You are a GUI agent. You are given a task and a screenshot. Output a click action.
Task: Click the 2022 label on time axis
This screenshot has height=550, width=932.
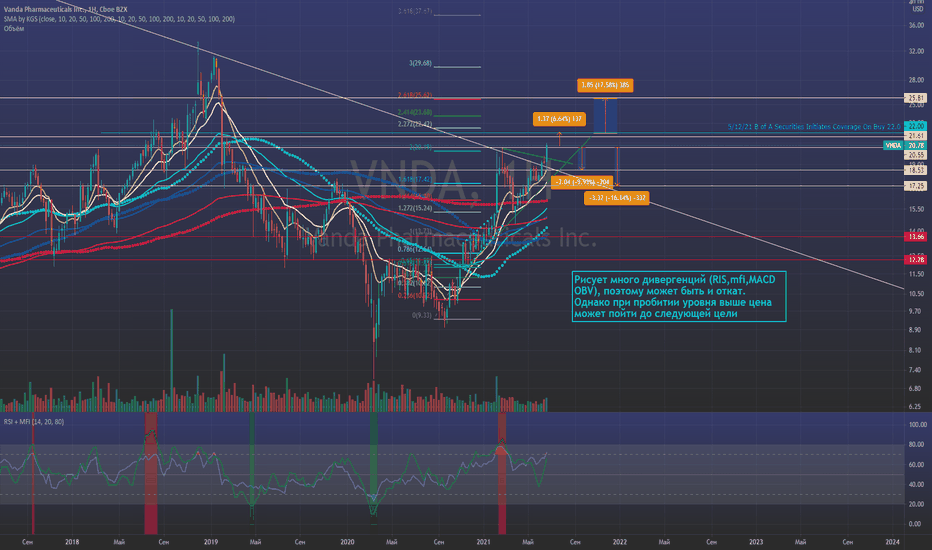tap(620, 542)
